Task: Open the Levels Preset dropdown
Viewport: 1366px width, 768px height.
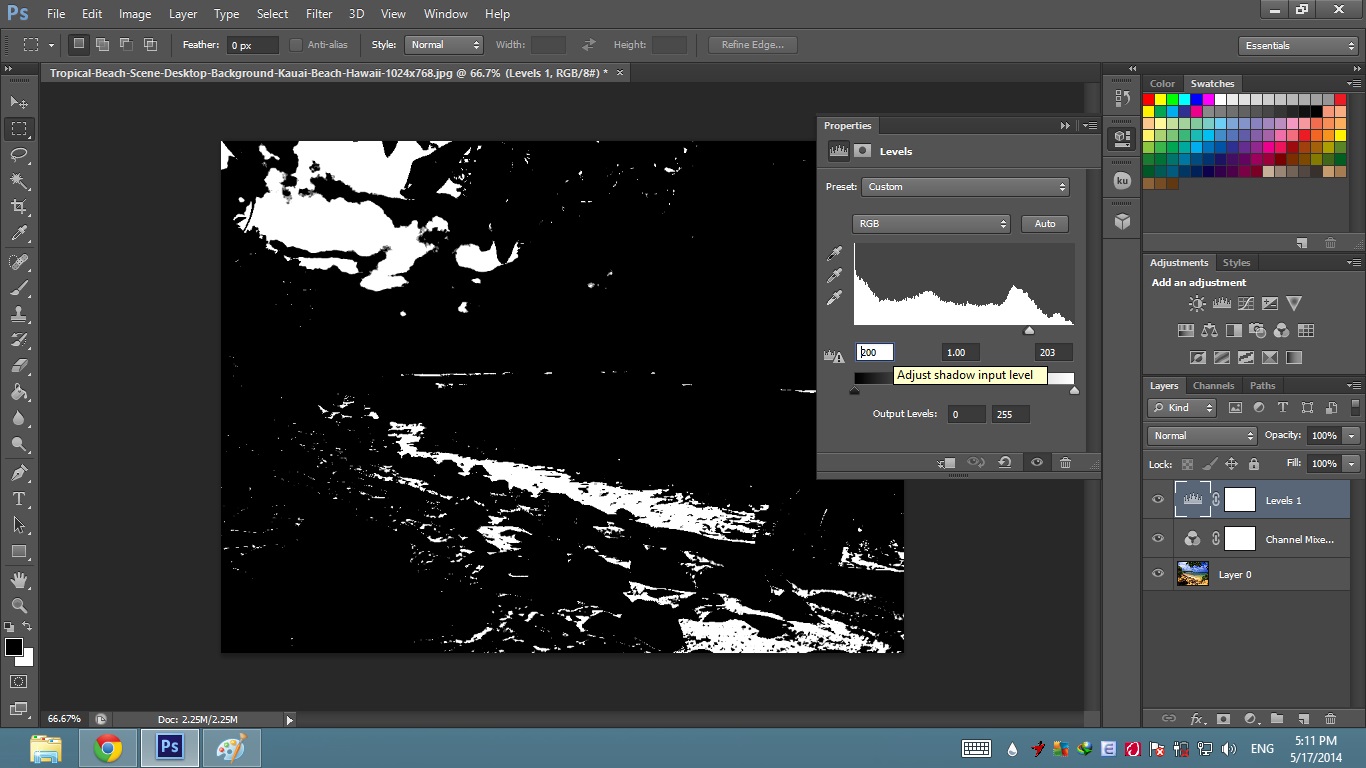Action: [966, 187]
